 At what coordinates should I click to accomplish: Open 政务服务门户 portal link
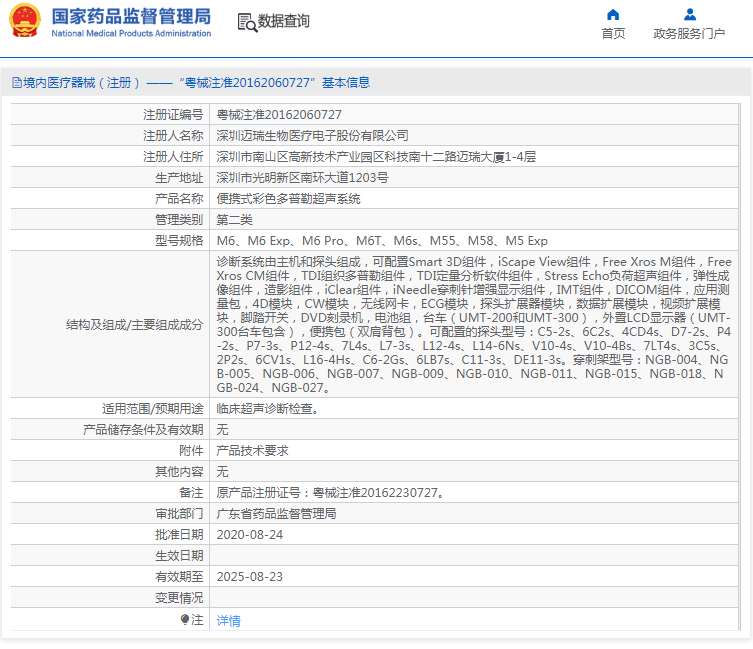coord(689,34)
